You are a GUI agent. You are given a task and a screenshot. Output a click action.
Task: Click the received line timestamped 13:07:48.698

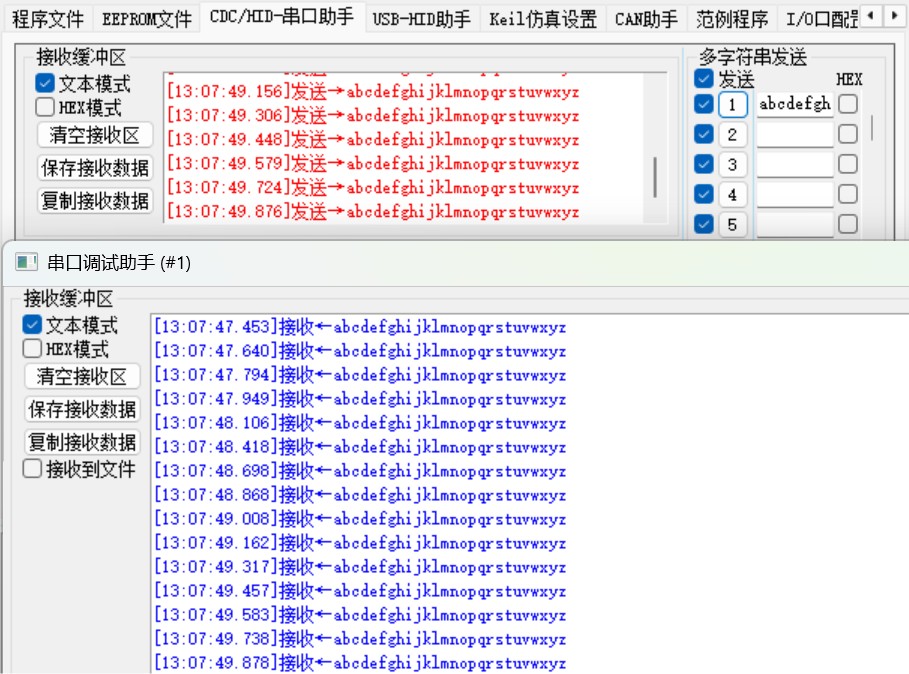point(360,471)
